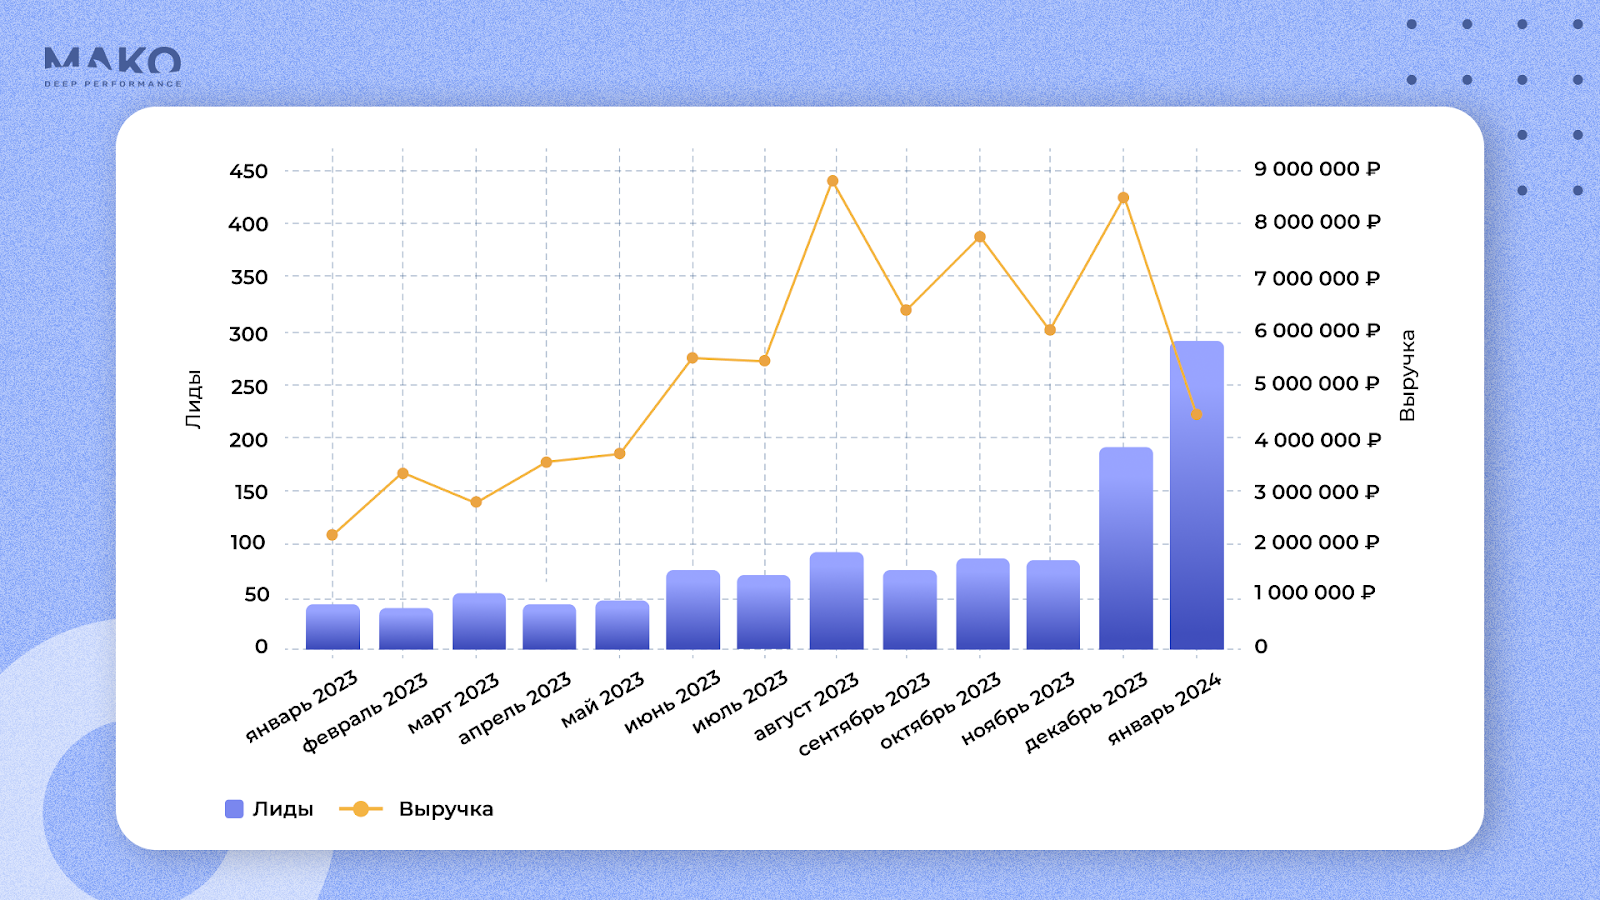Click the 1 000 000 ₽ axis value
1600x900 pixels.
[x=1315, y=593]
